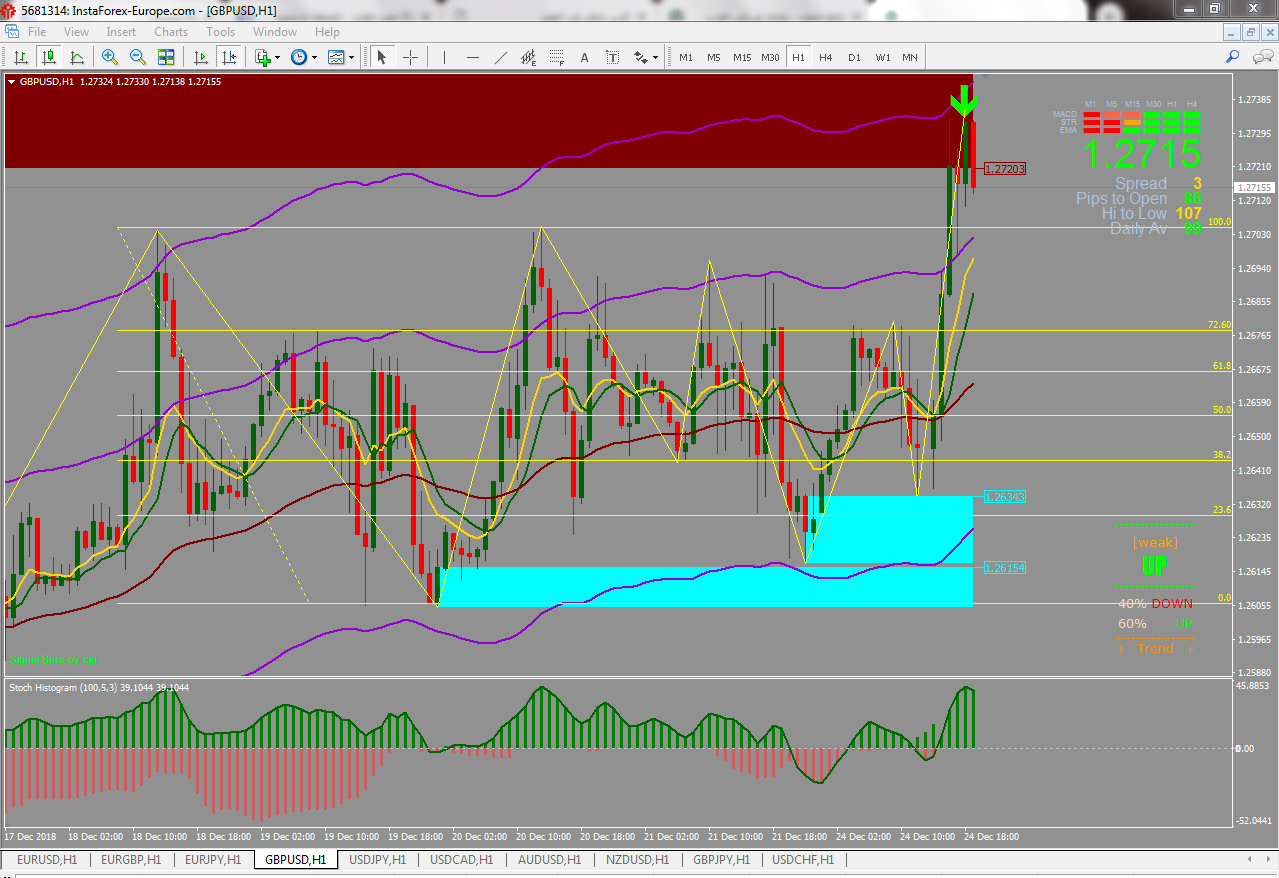Select the line chart display icon
This screenshot has height=878, width=1279.
[x=77, y=58]
